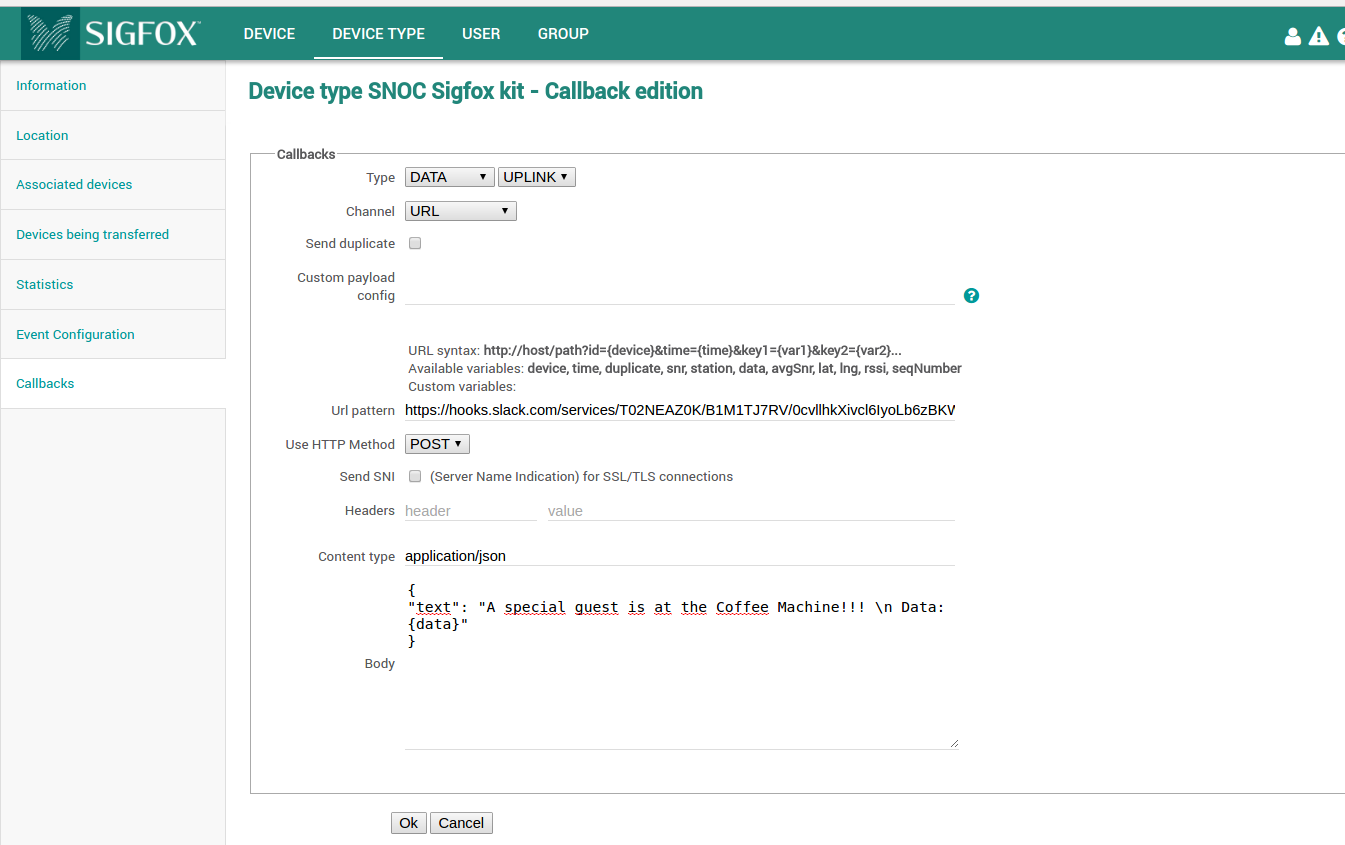Image resolution: width=1345 pixels, height=845 pixels.
Task: Open the UPLINK dropdown
Action: [x=537, y=177]
